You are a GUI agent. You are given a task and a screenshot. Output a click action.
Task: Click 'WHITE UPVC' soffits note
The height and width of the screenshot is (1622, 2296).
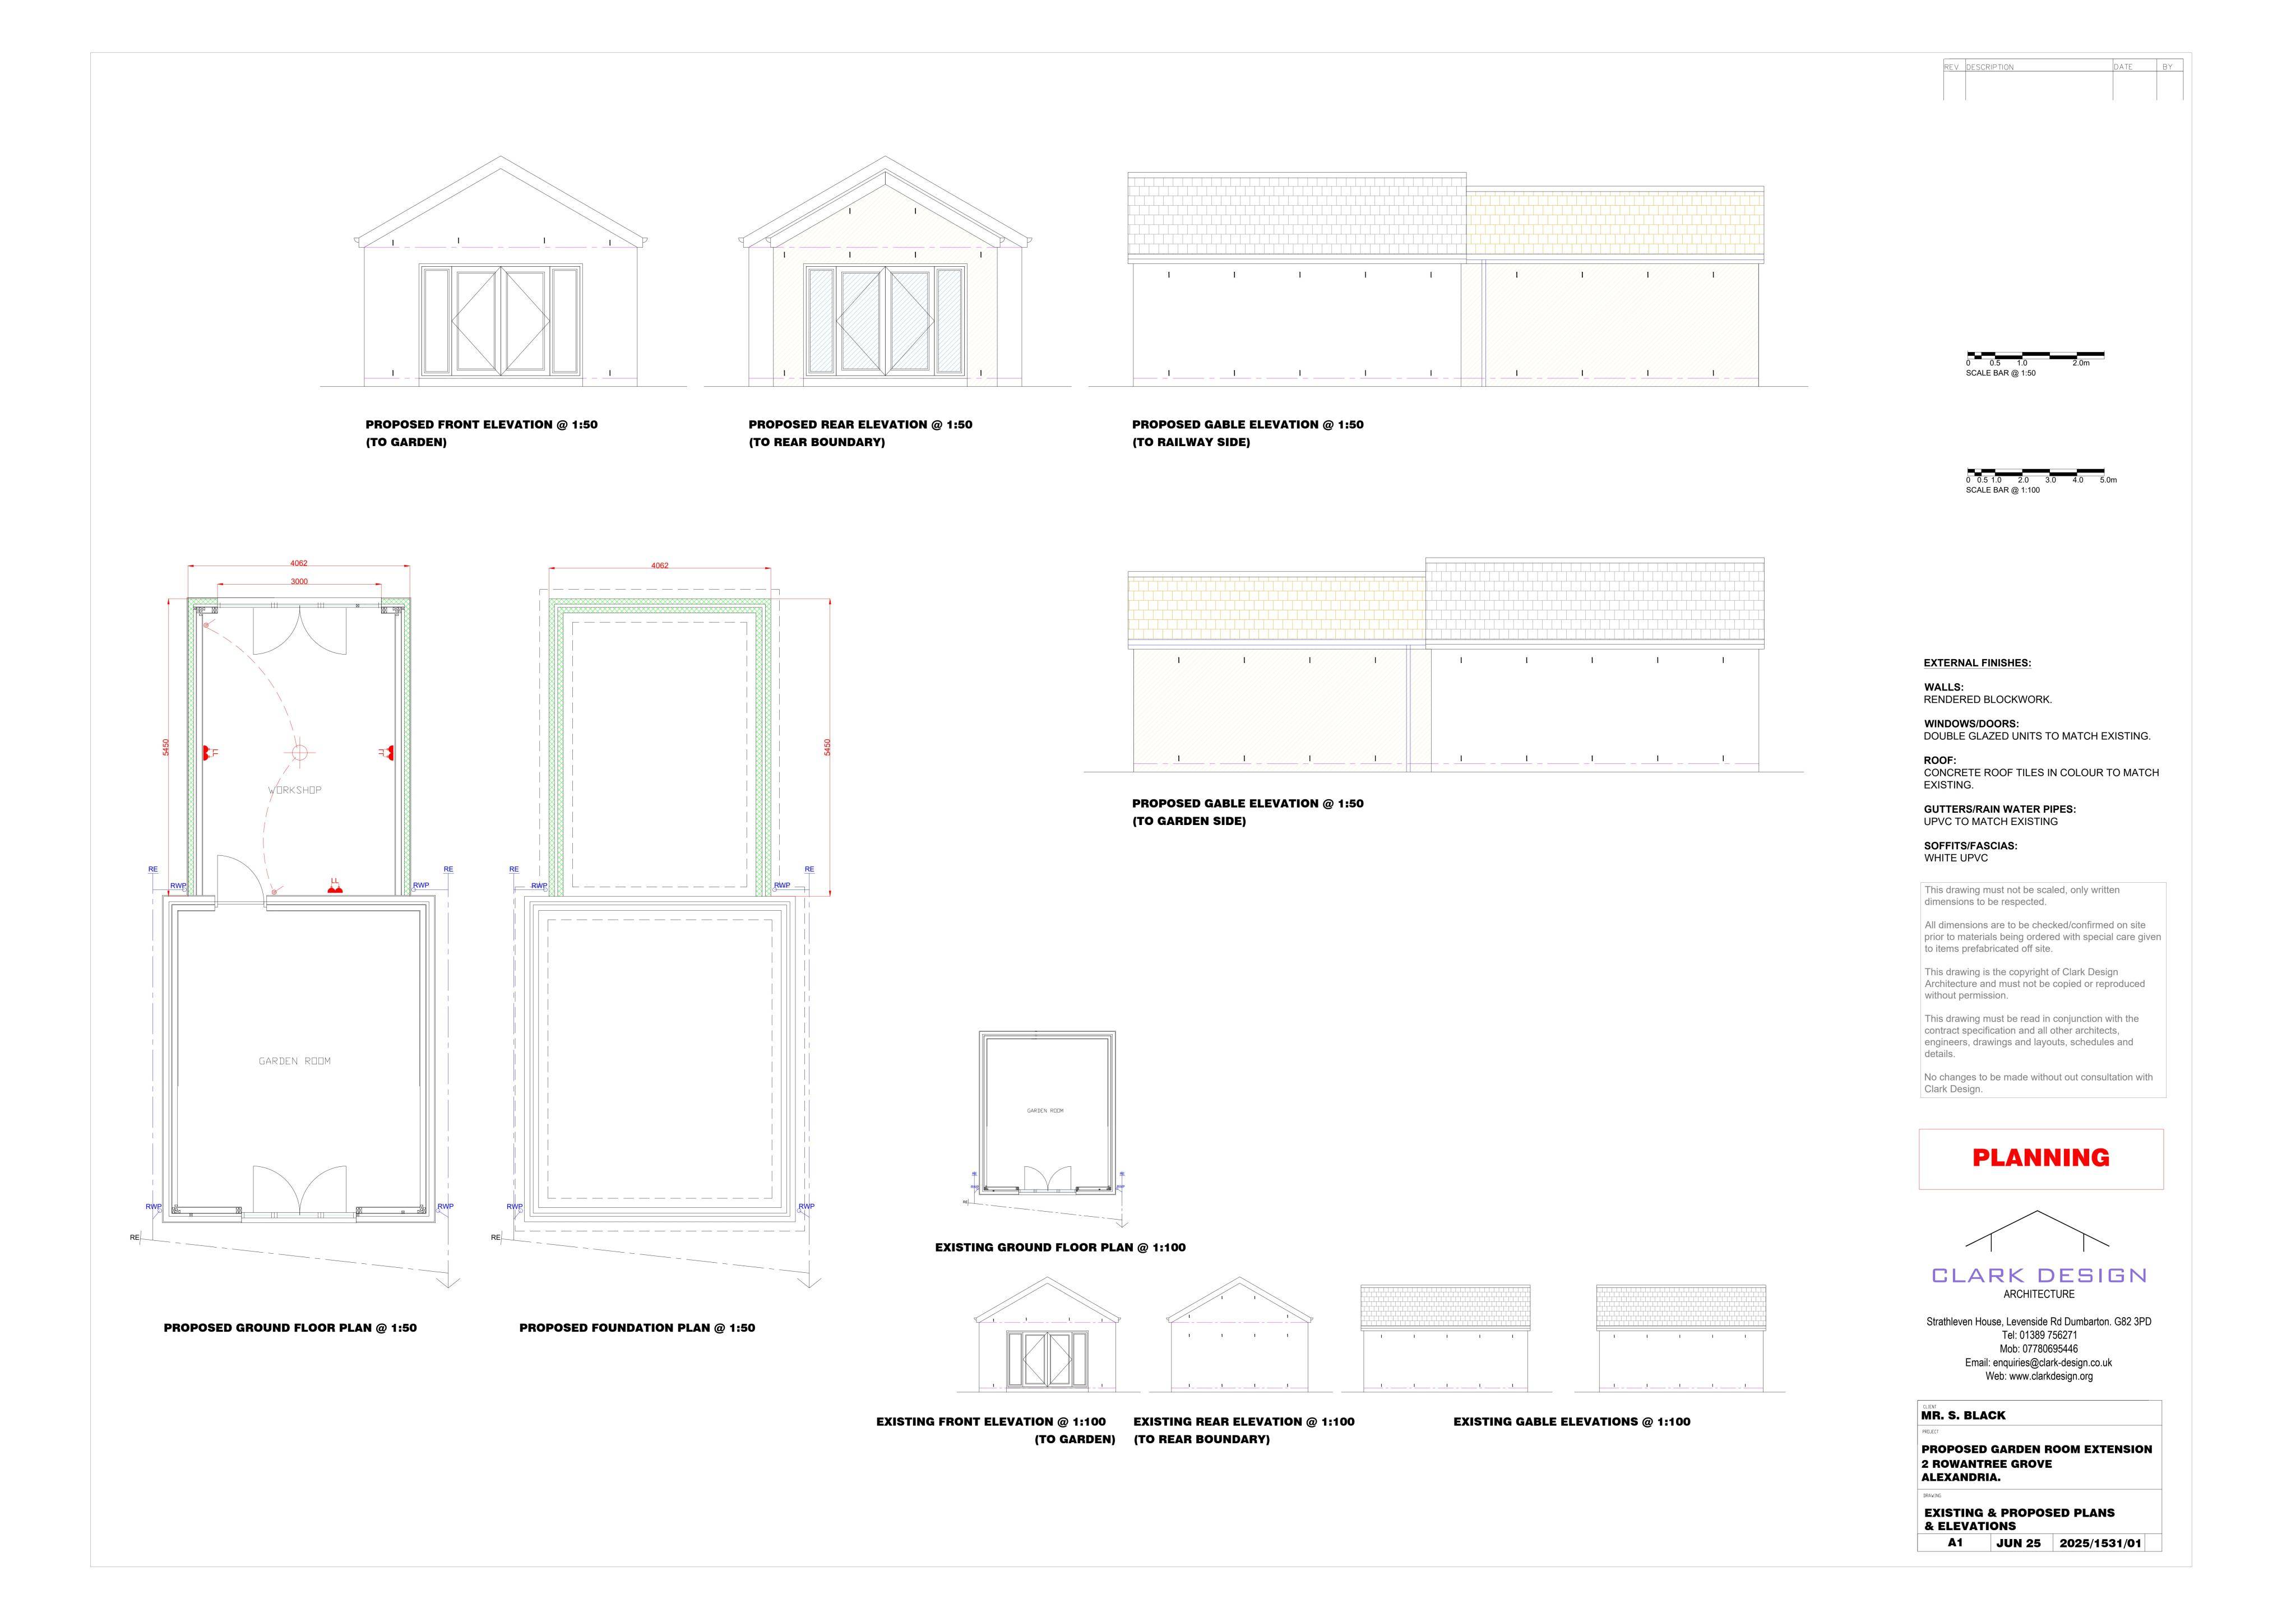click(x=1955, y=858)
